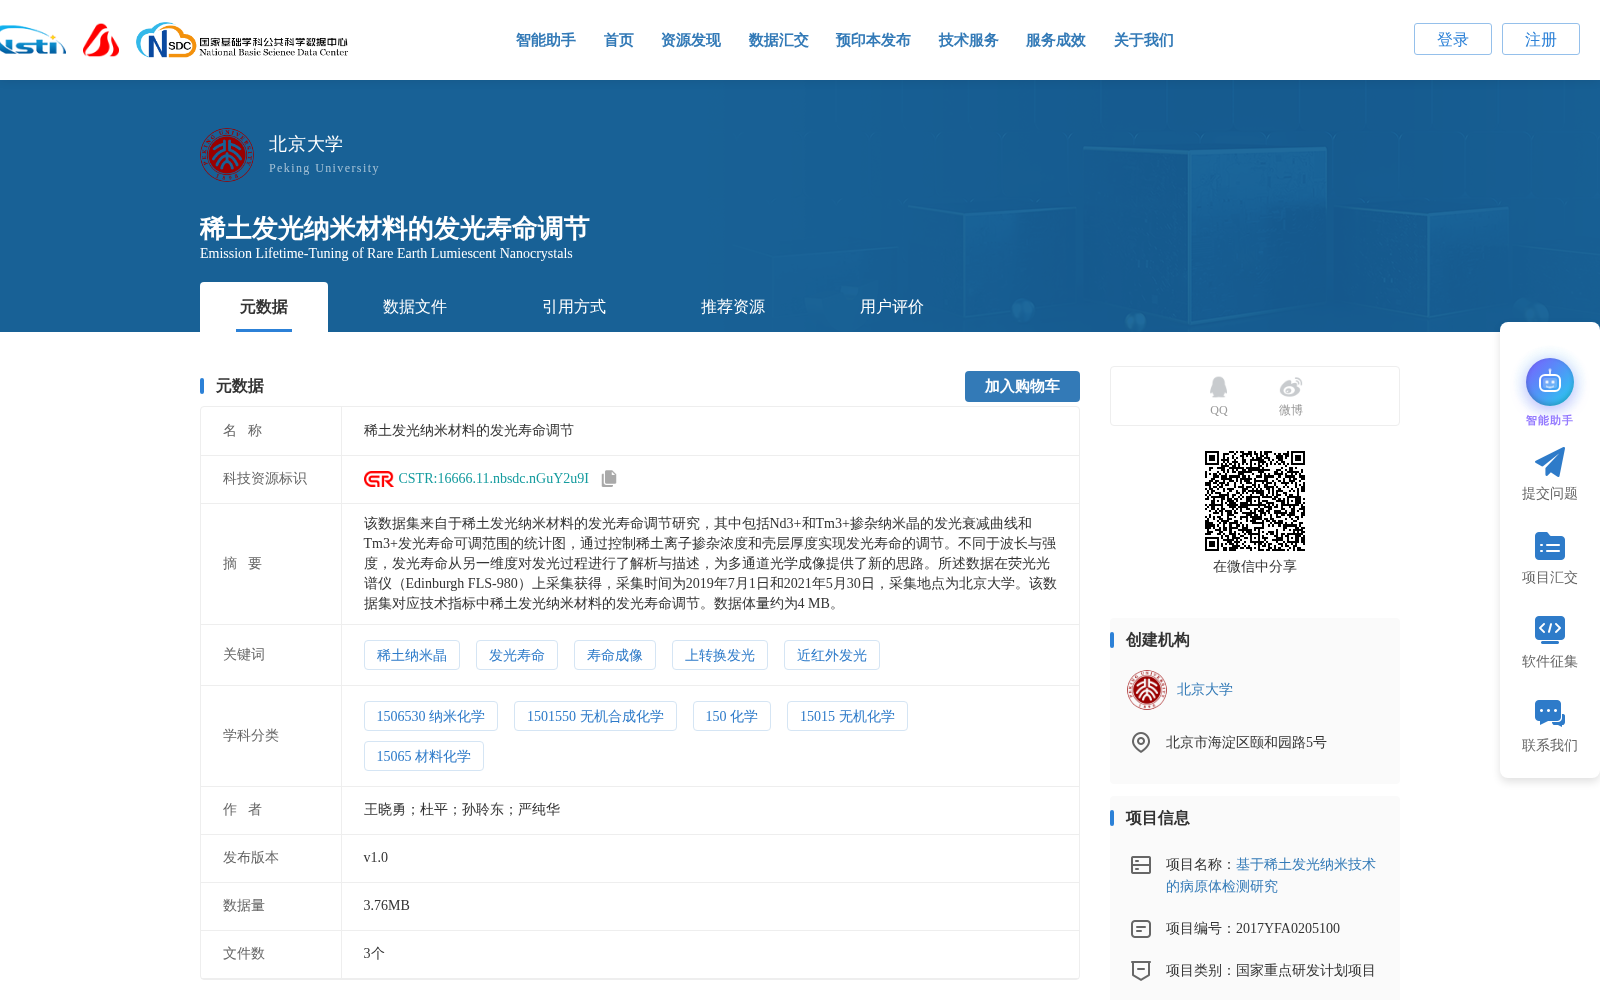The height and width of the screenshot is (1000, 1600).
Task: Copy the CSTR identifier with copy icon
Action: click(609, 479)
